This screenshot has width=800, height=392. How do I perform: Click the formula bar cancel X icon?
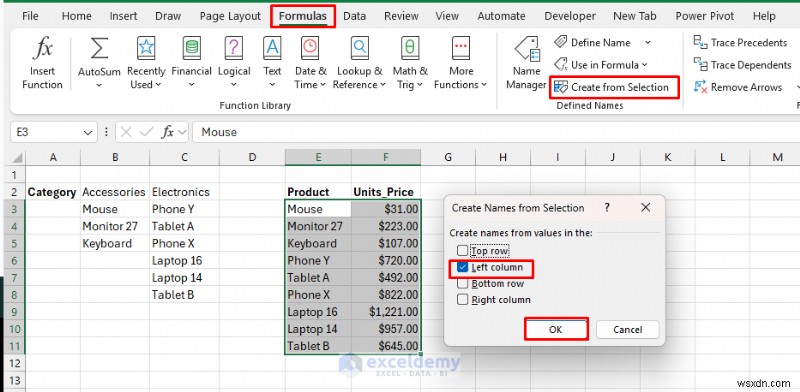[x=126, y=132]
